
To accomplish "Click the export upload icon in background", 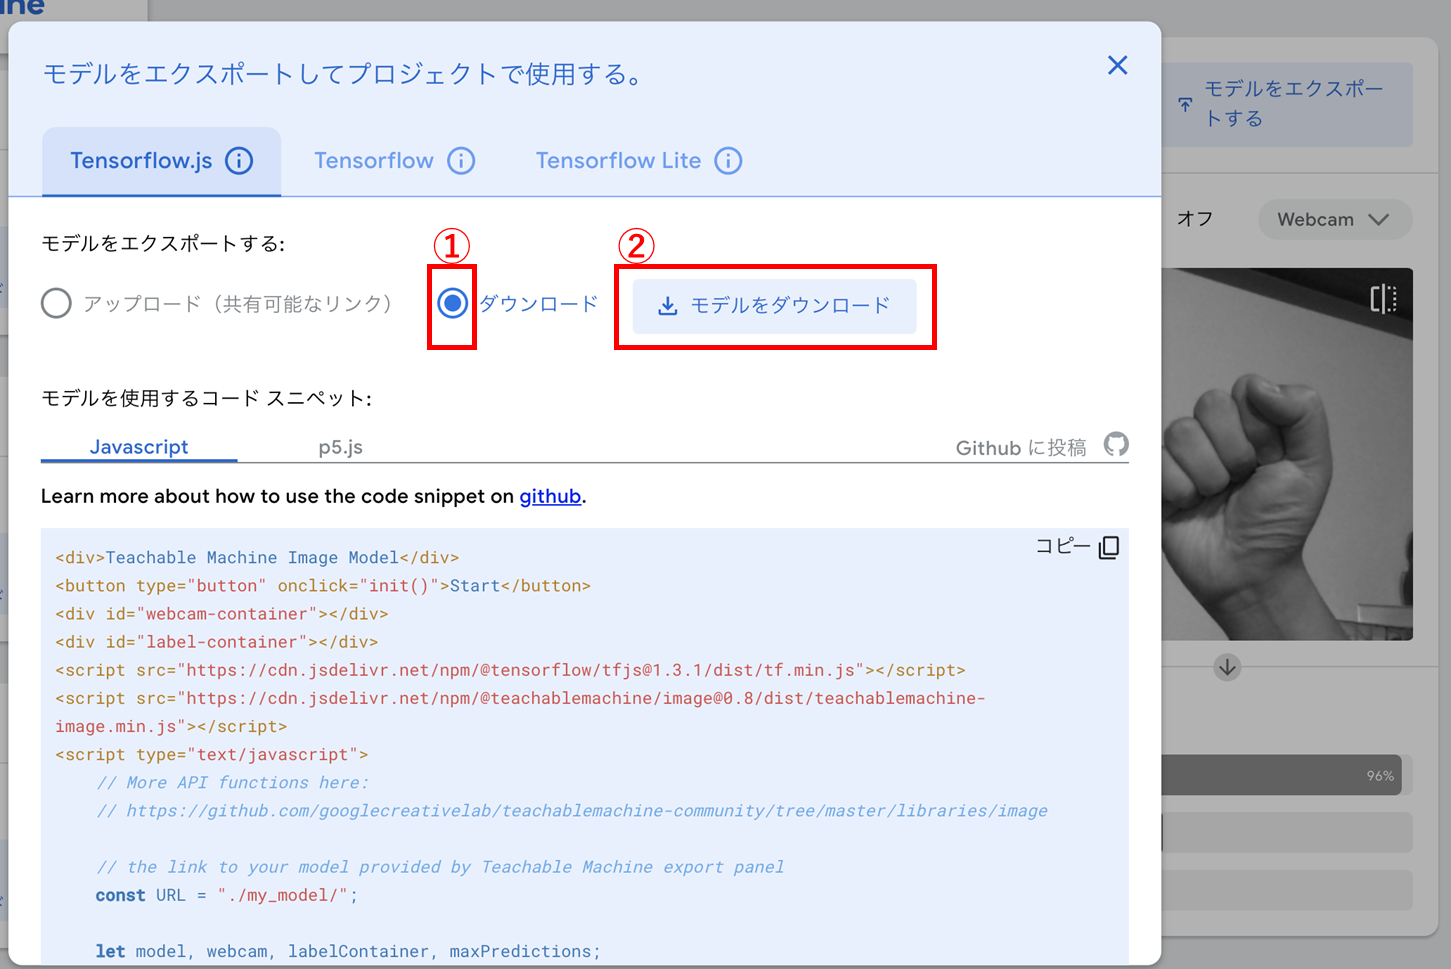I will [x=1185, y=104].
